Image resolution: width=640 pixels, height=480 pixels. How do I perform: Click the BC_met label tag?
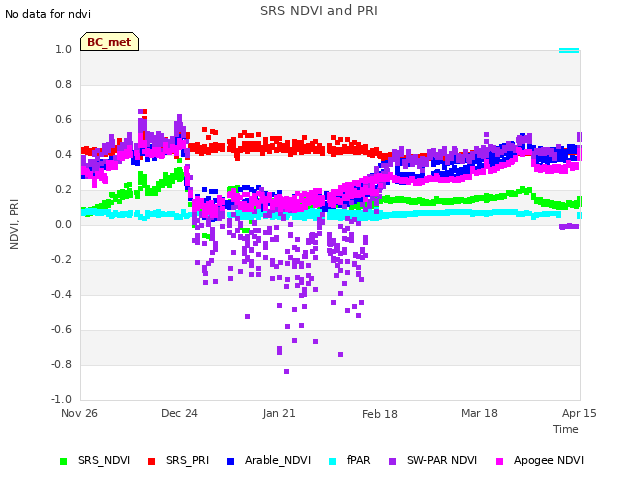tap(109, 42)
